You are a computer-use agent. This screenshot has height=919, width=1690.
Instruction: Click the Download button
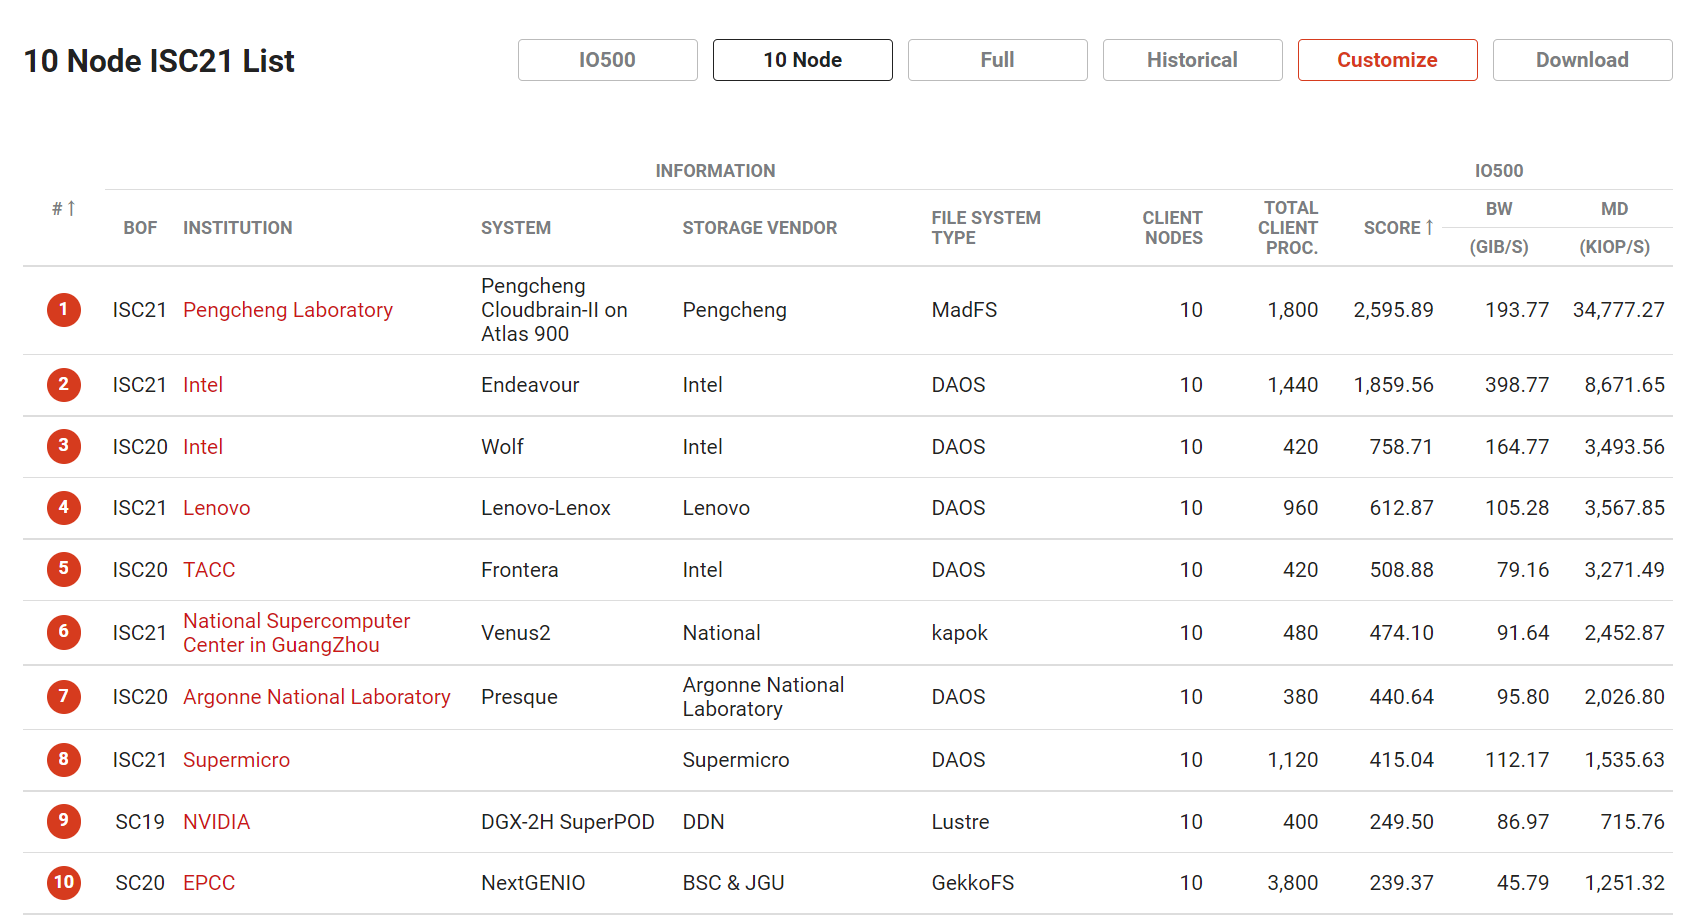[1583, 60]
